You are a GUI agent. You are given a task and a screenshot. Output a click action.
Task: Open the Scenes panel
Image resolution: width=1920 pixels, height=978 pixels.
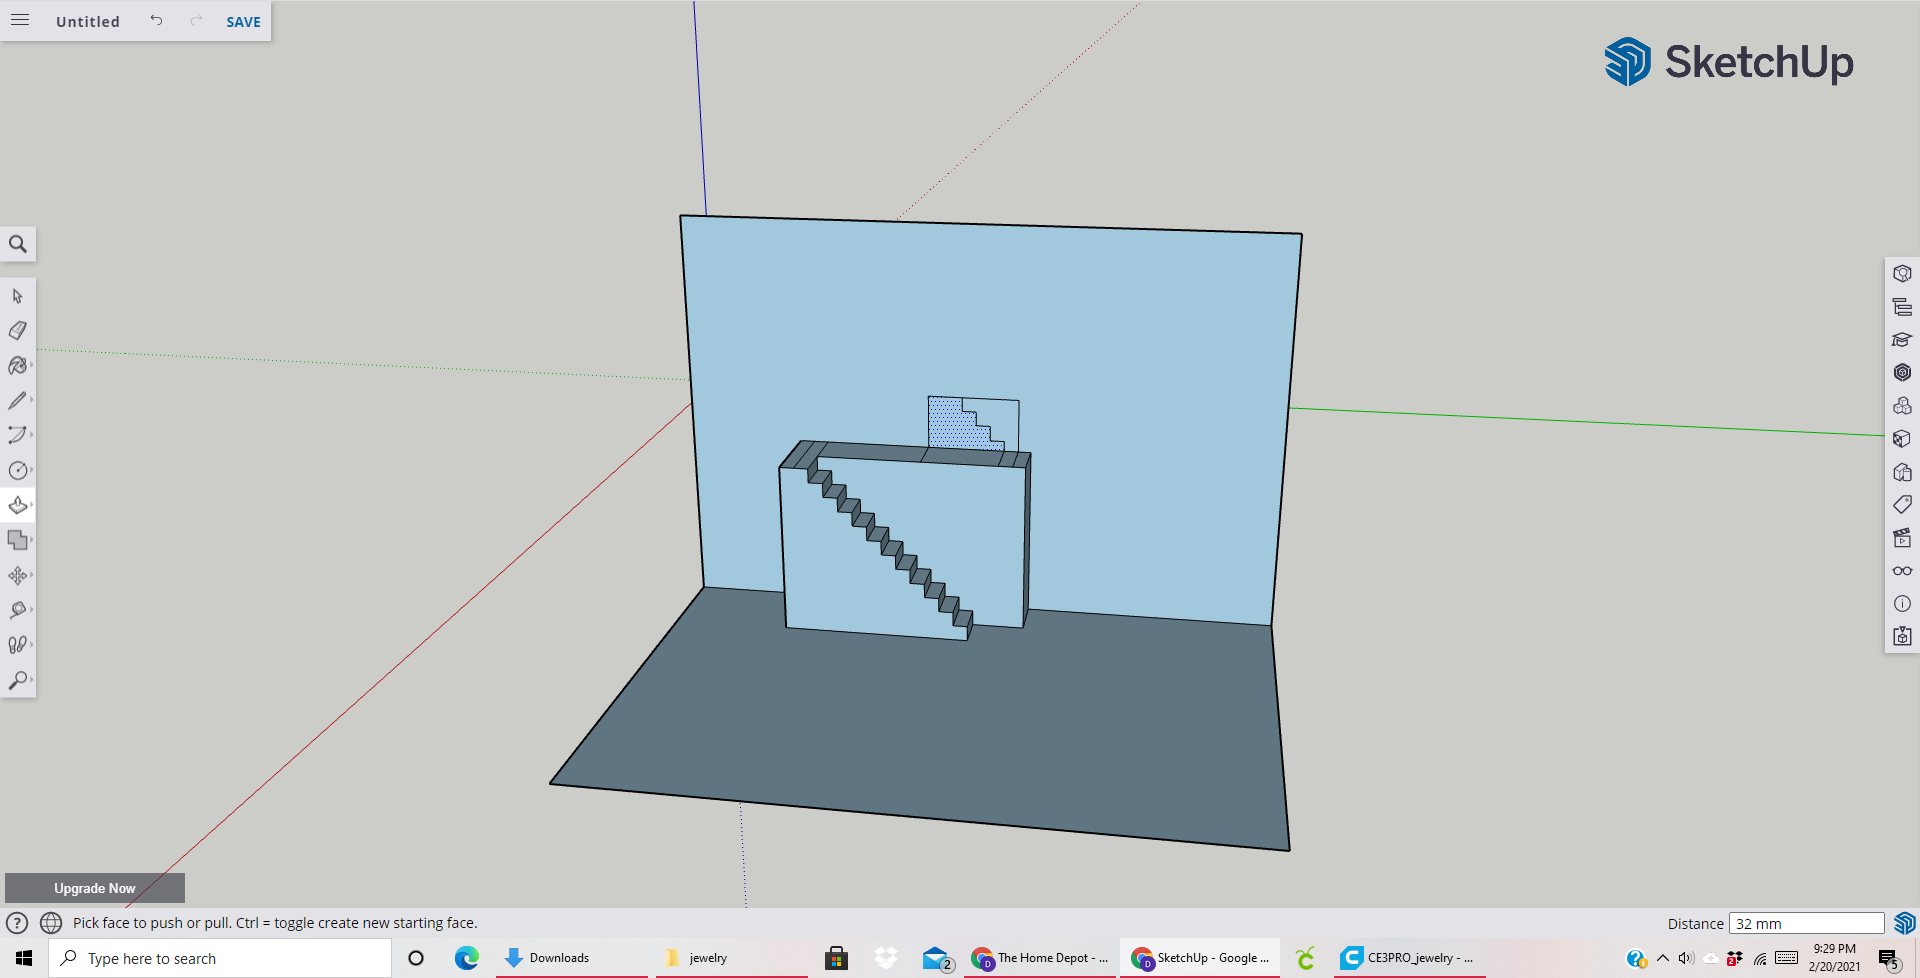1903,537
